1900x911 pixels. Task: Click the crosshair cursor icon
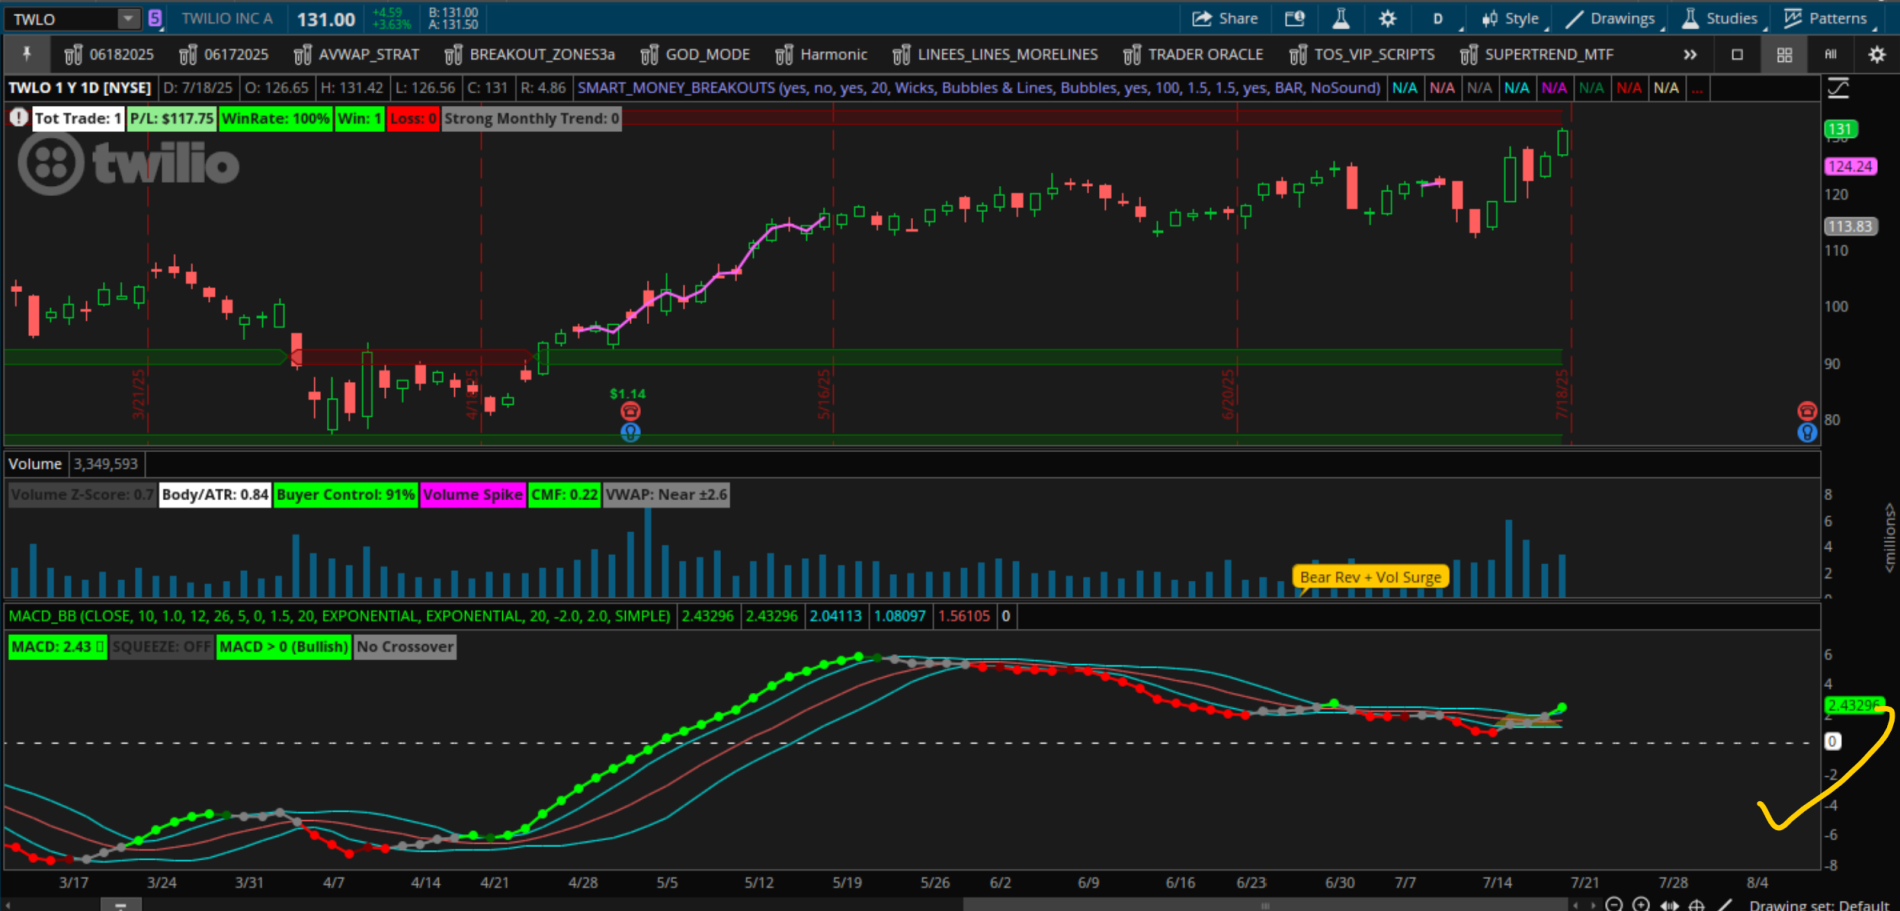click(x=1697, y=904)
